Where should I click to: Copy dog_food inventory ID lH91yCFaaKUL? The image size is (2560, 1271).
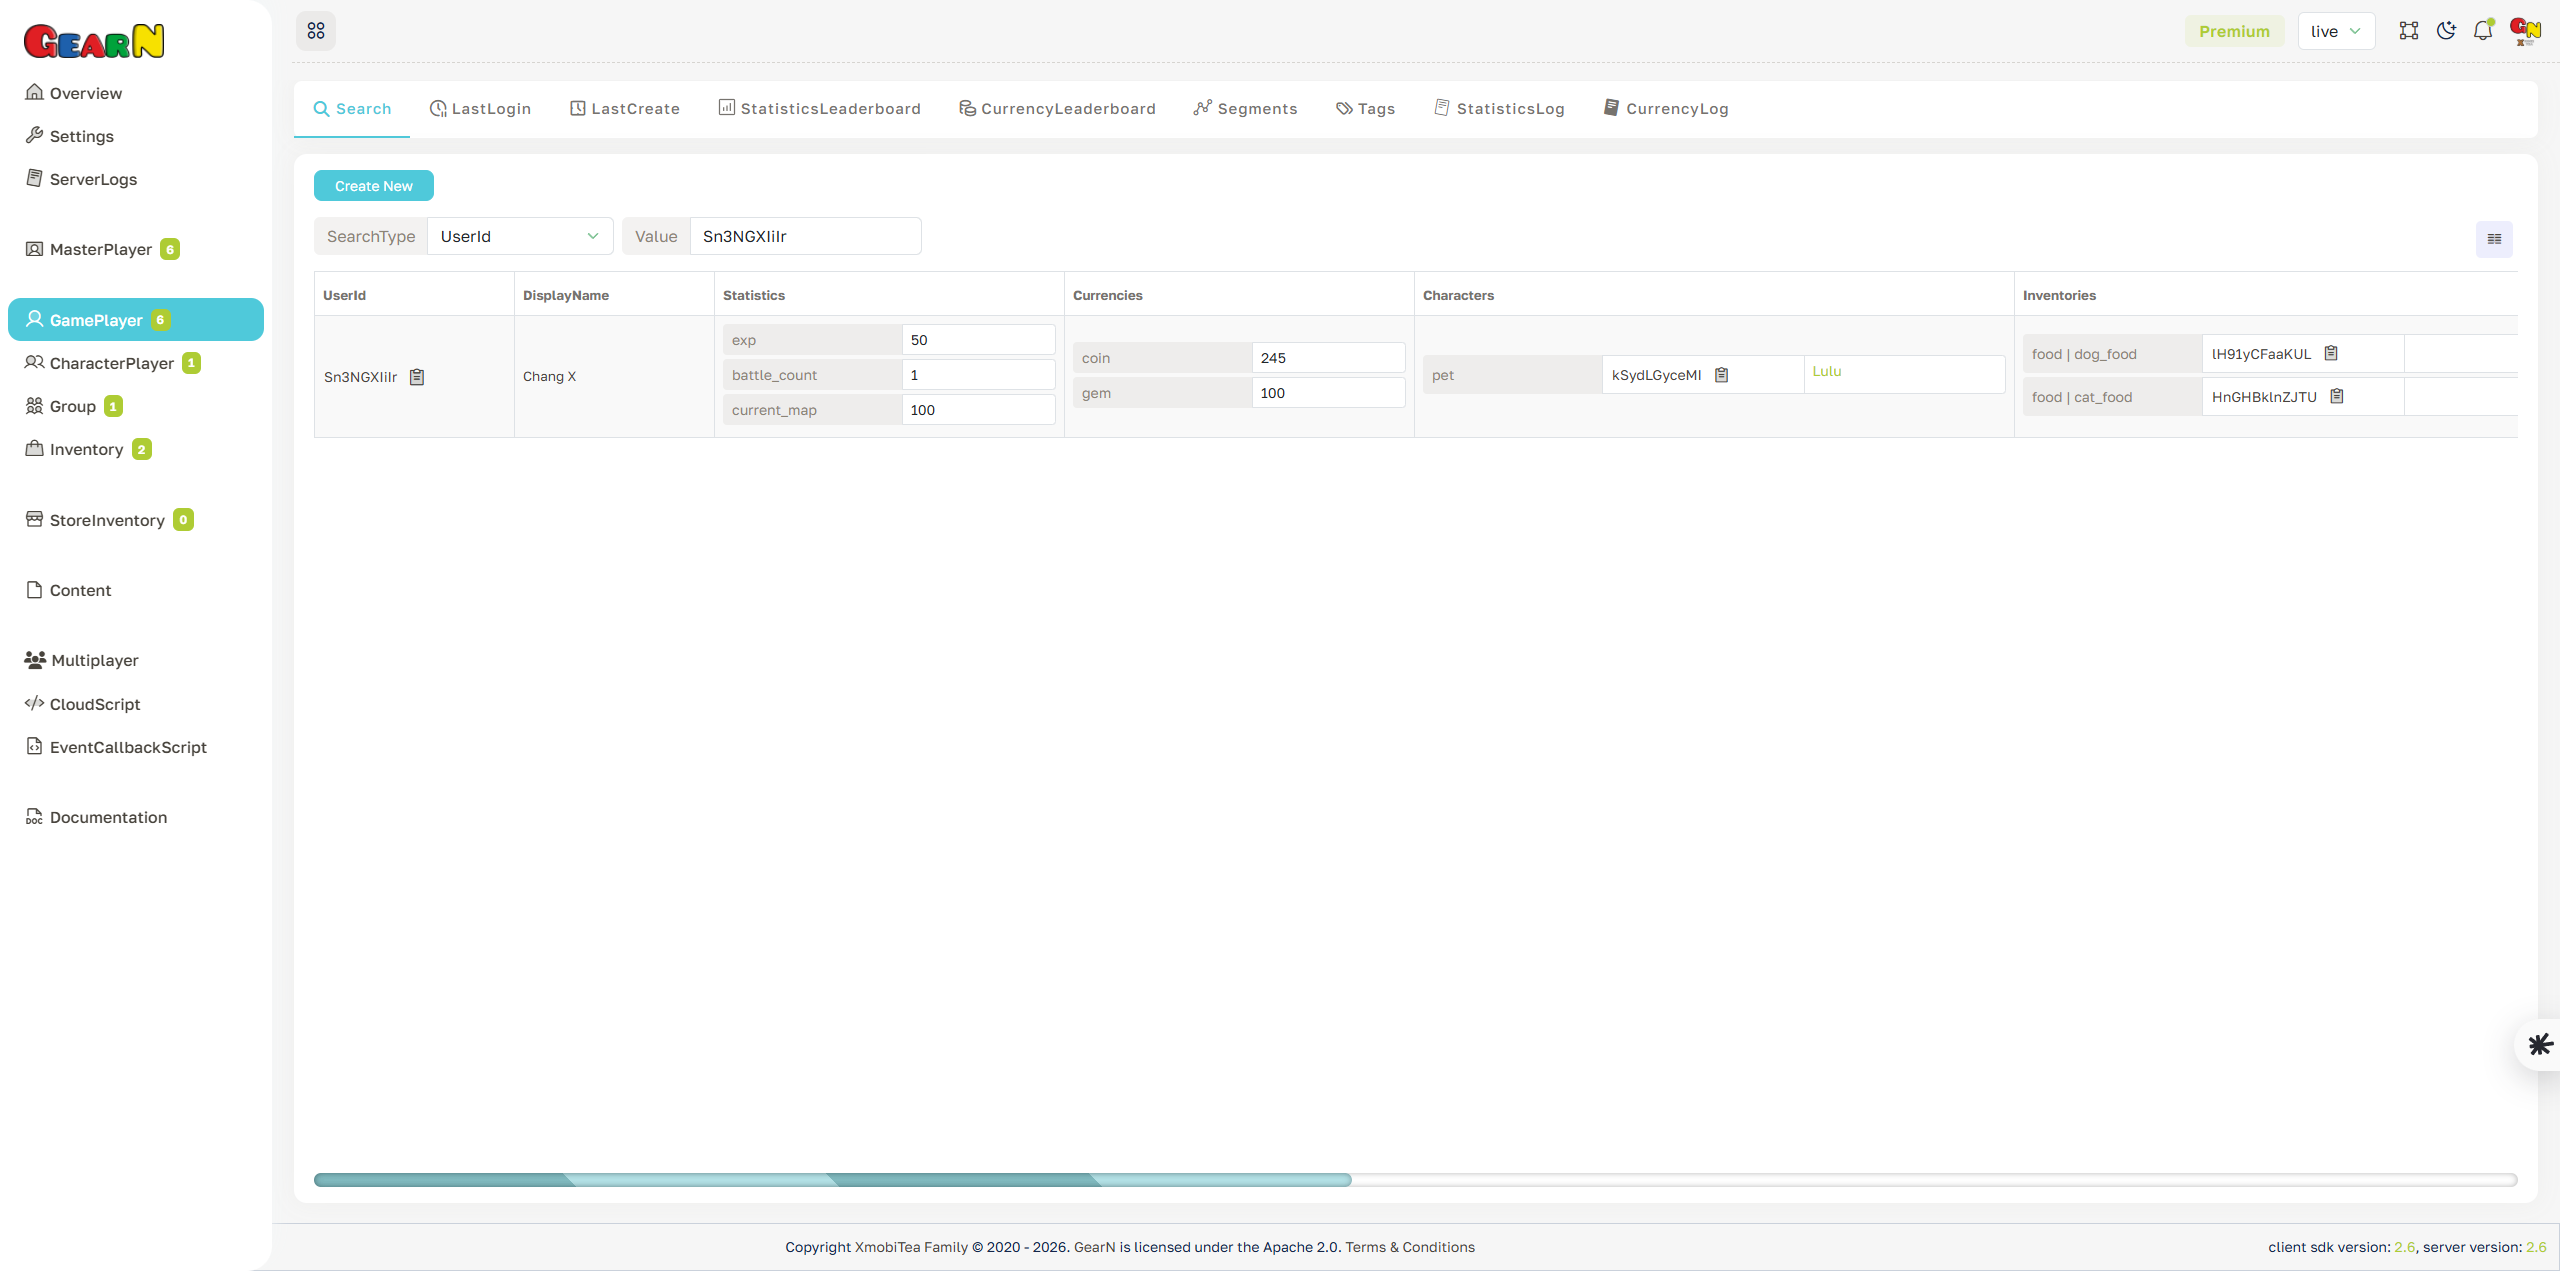coord(2331,352)
